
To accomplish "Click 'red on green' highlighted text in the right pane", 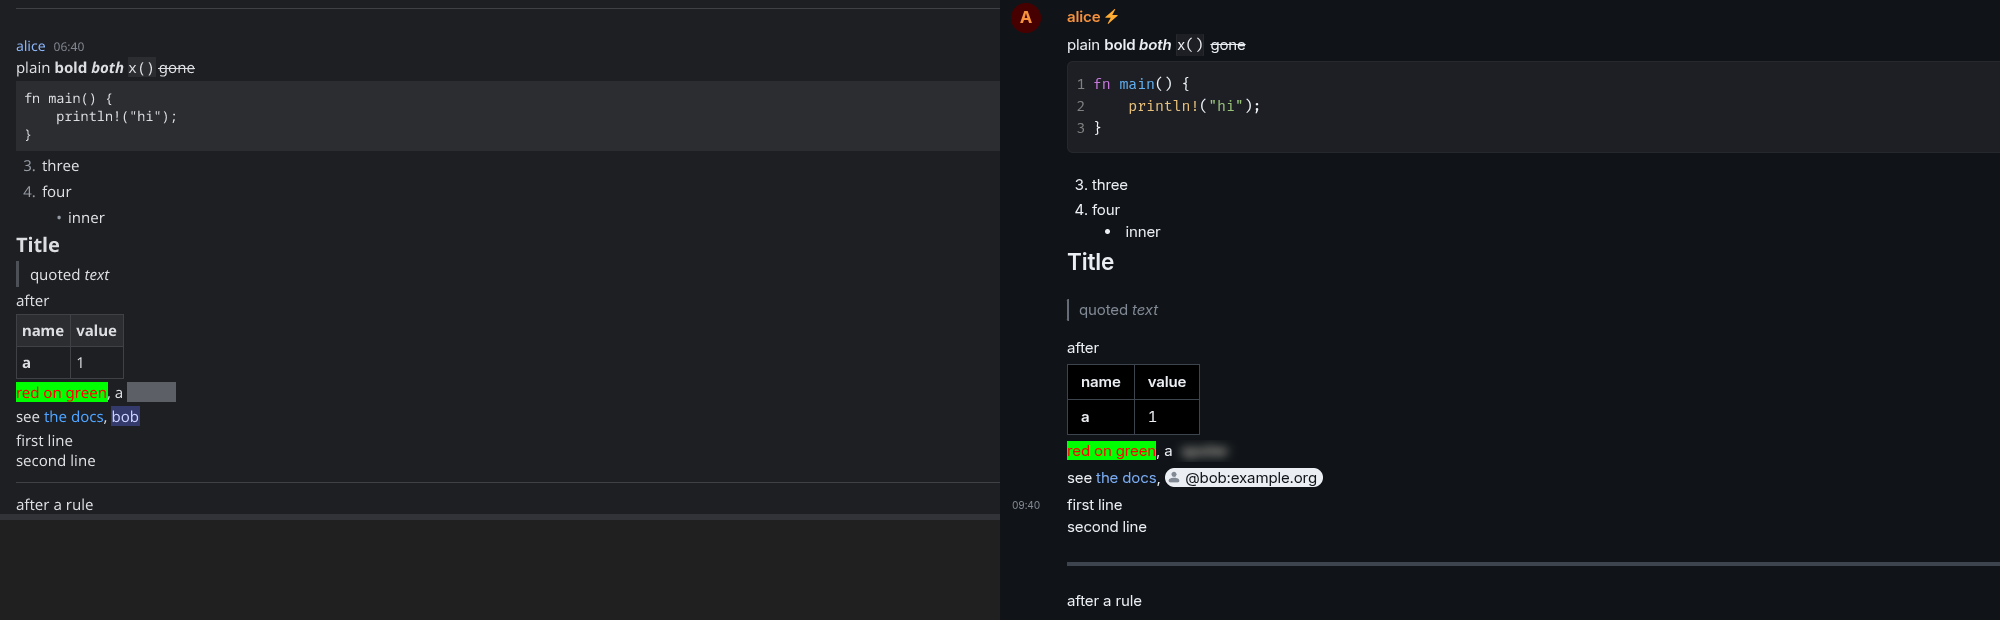I will [1111, 451].
